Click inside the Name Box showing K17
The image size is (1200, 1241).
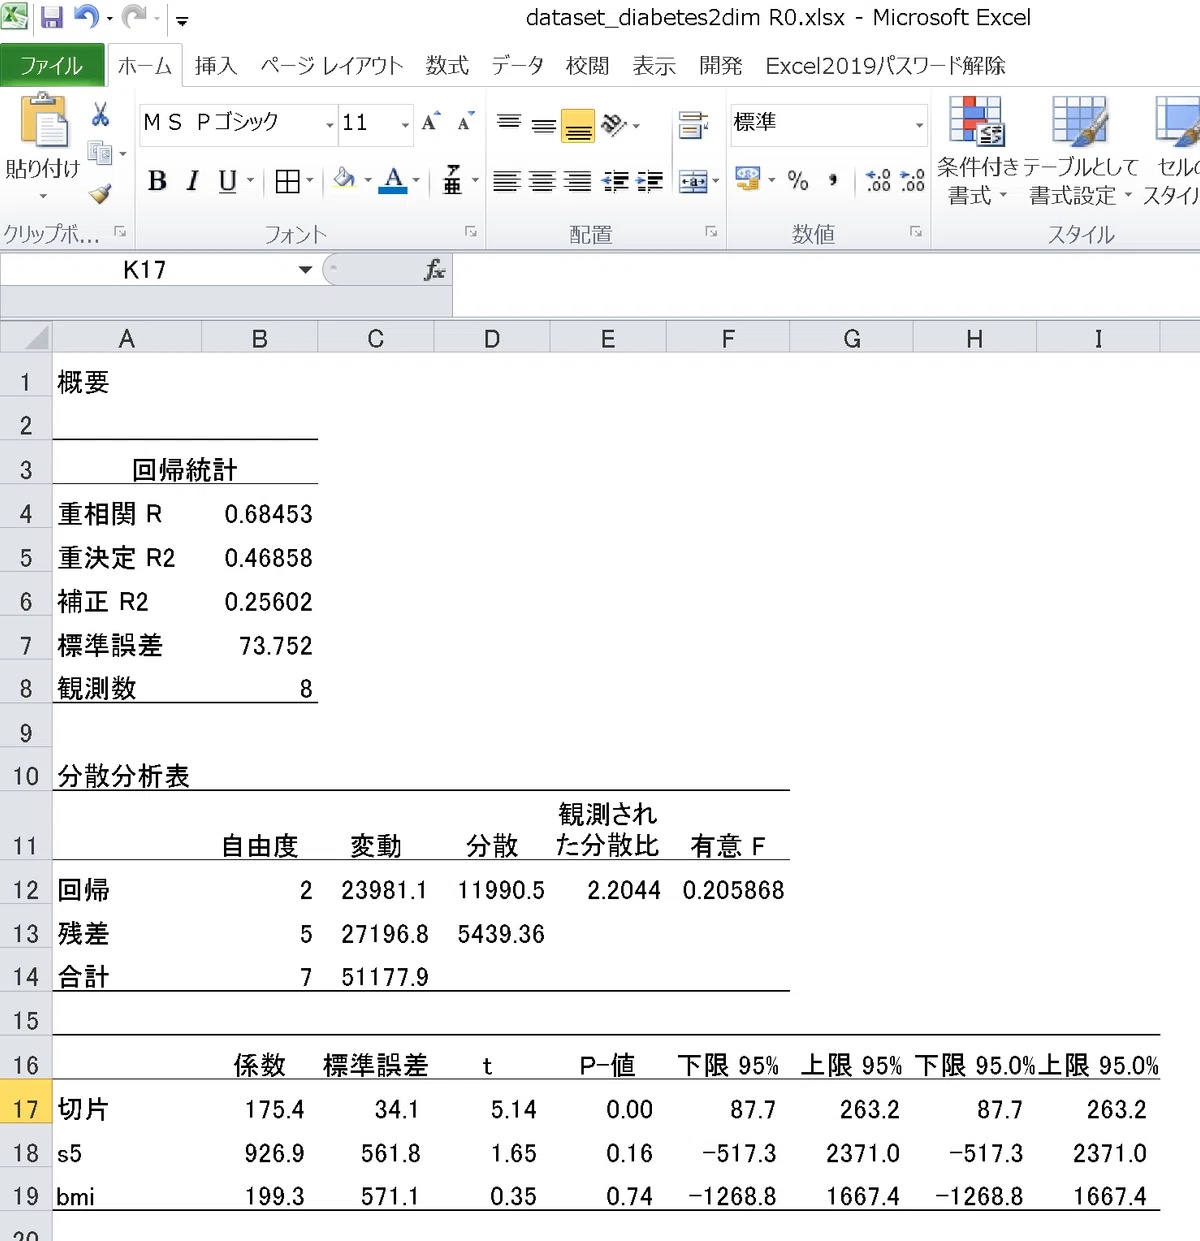145,270
